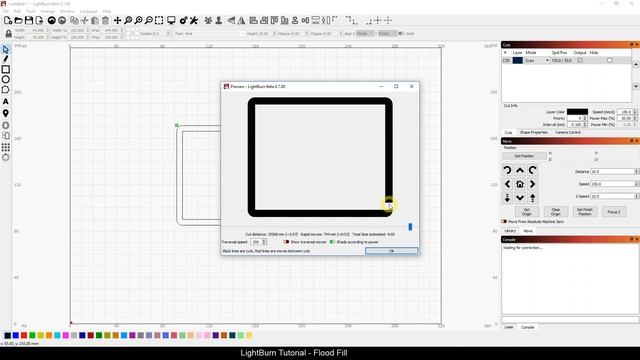Pick the red swatch in the color palette

point(24,336)
